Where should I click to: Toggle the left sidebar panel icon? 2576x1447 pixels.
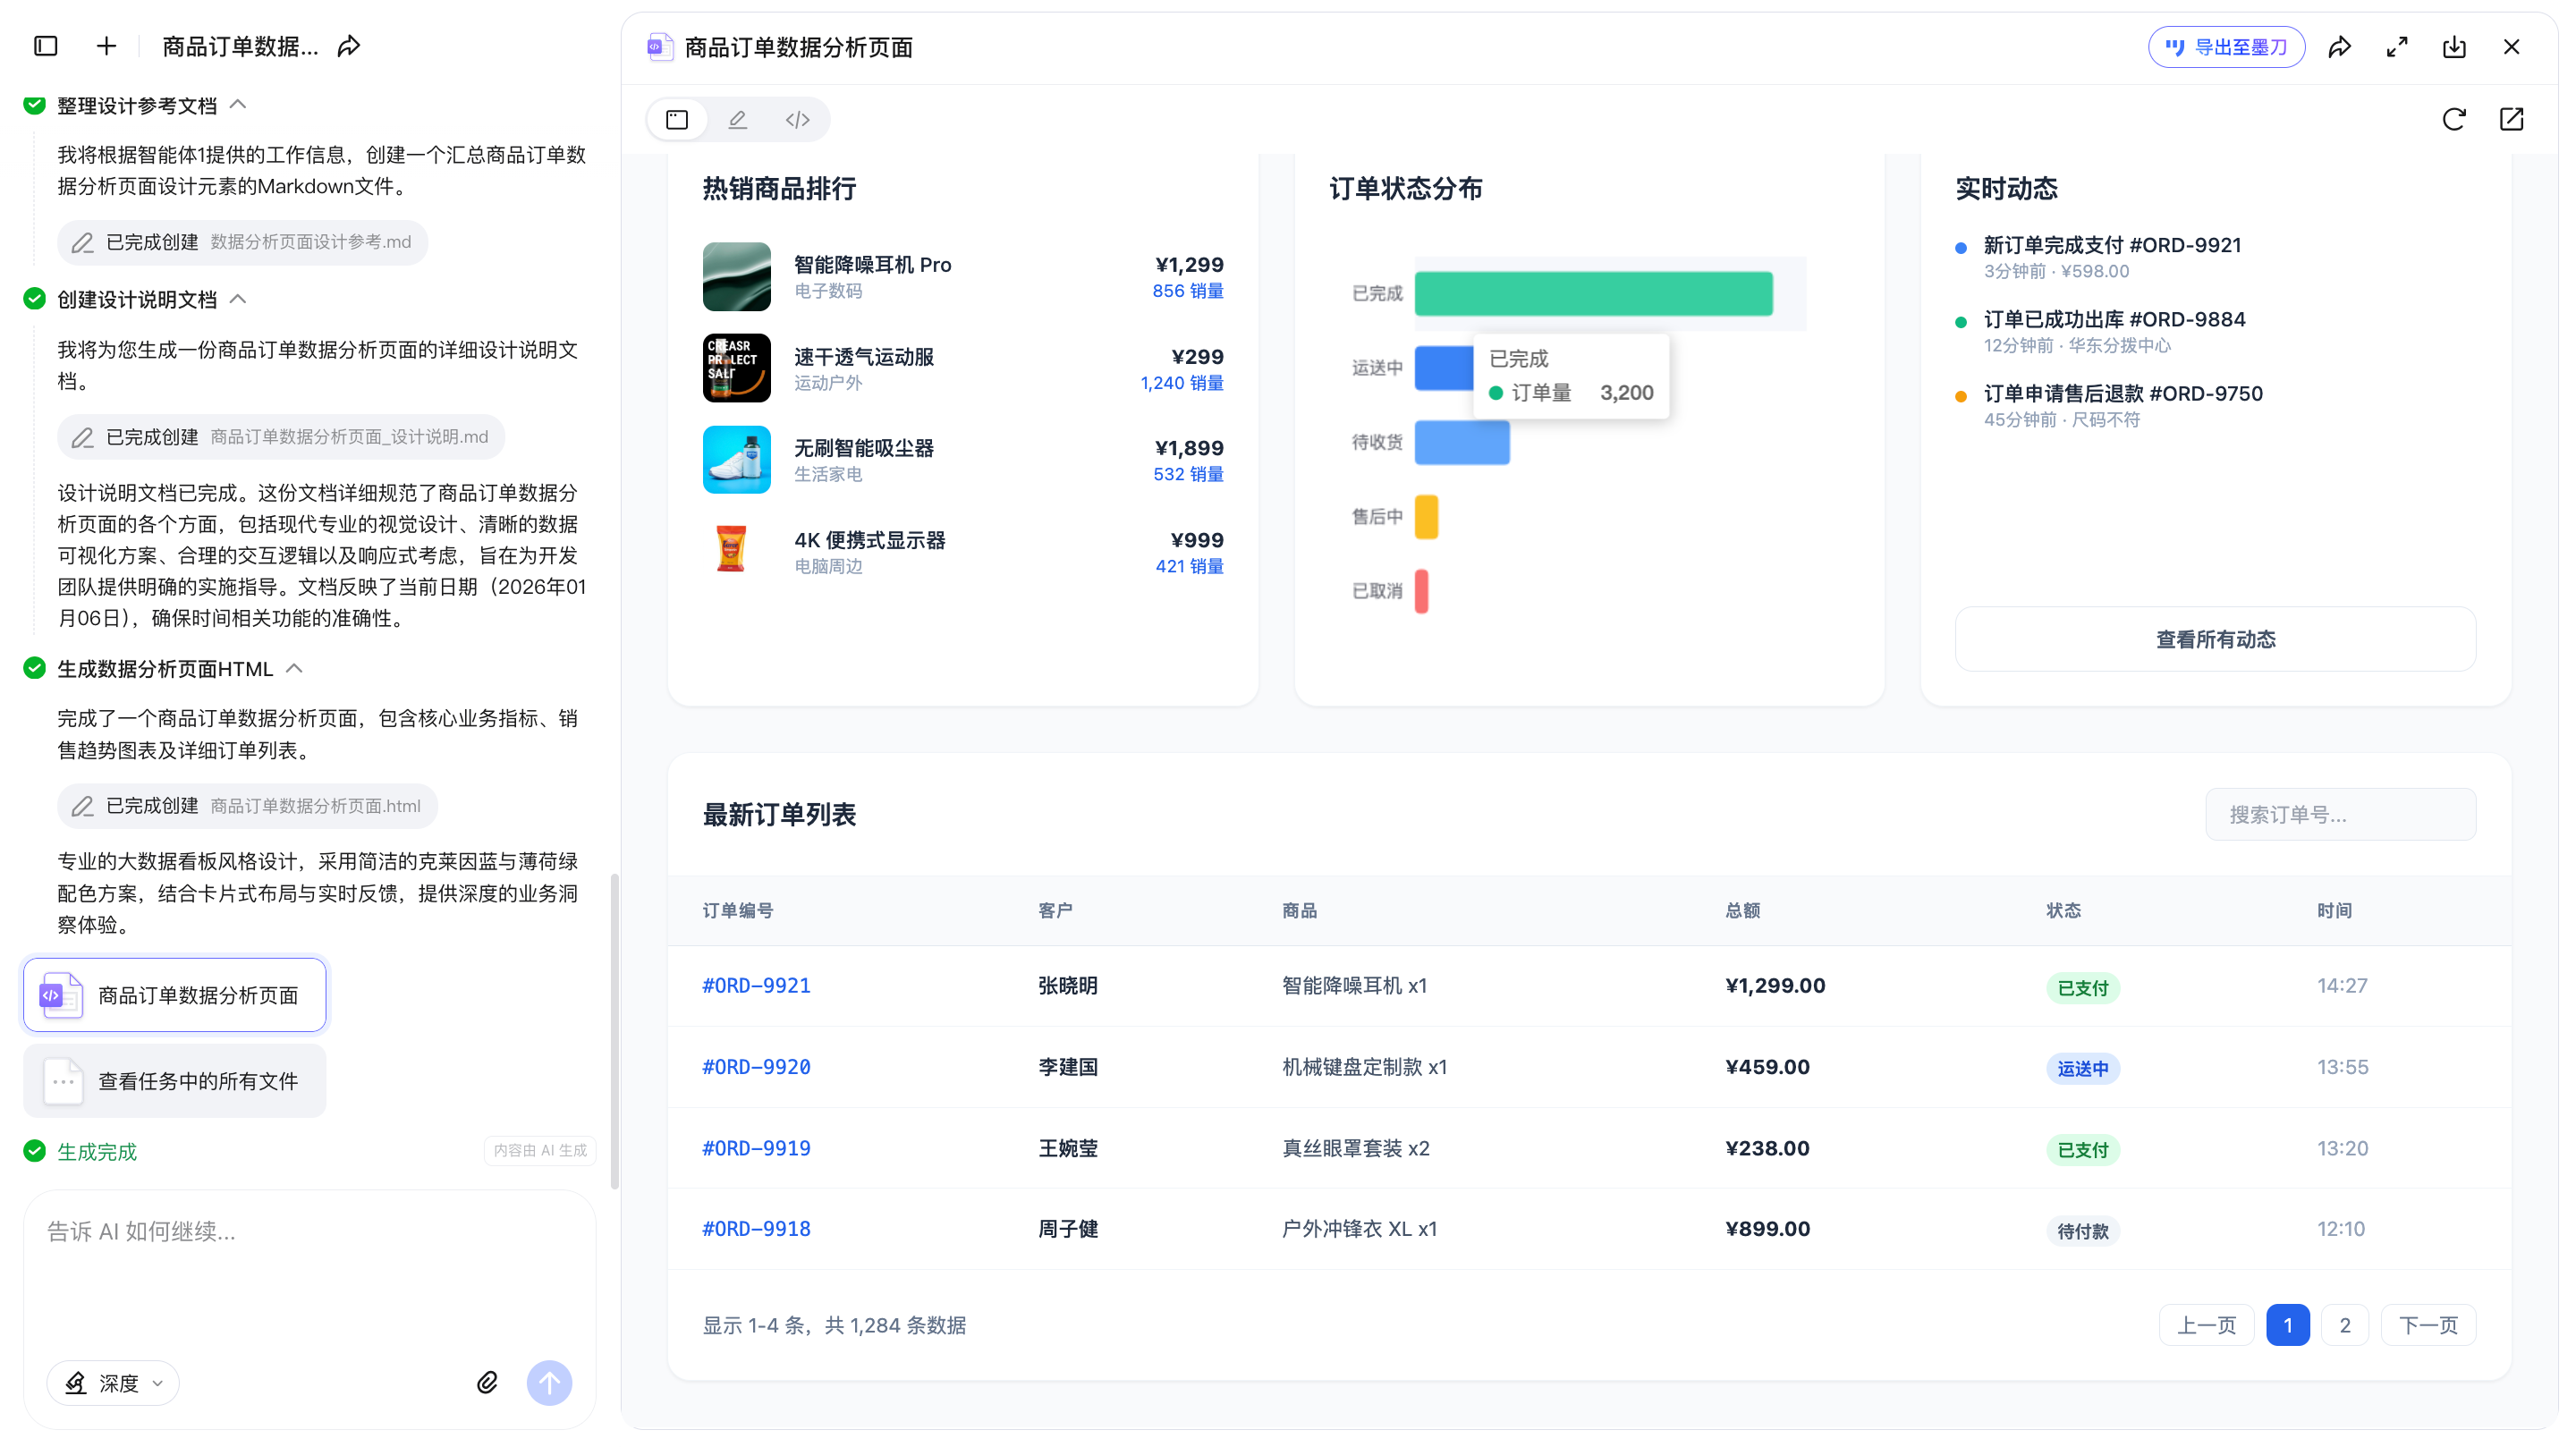tap(46, 46)
